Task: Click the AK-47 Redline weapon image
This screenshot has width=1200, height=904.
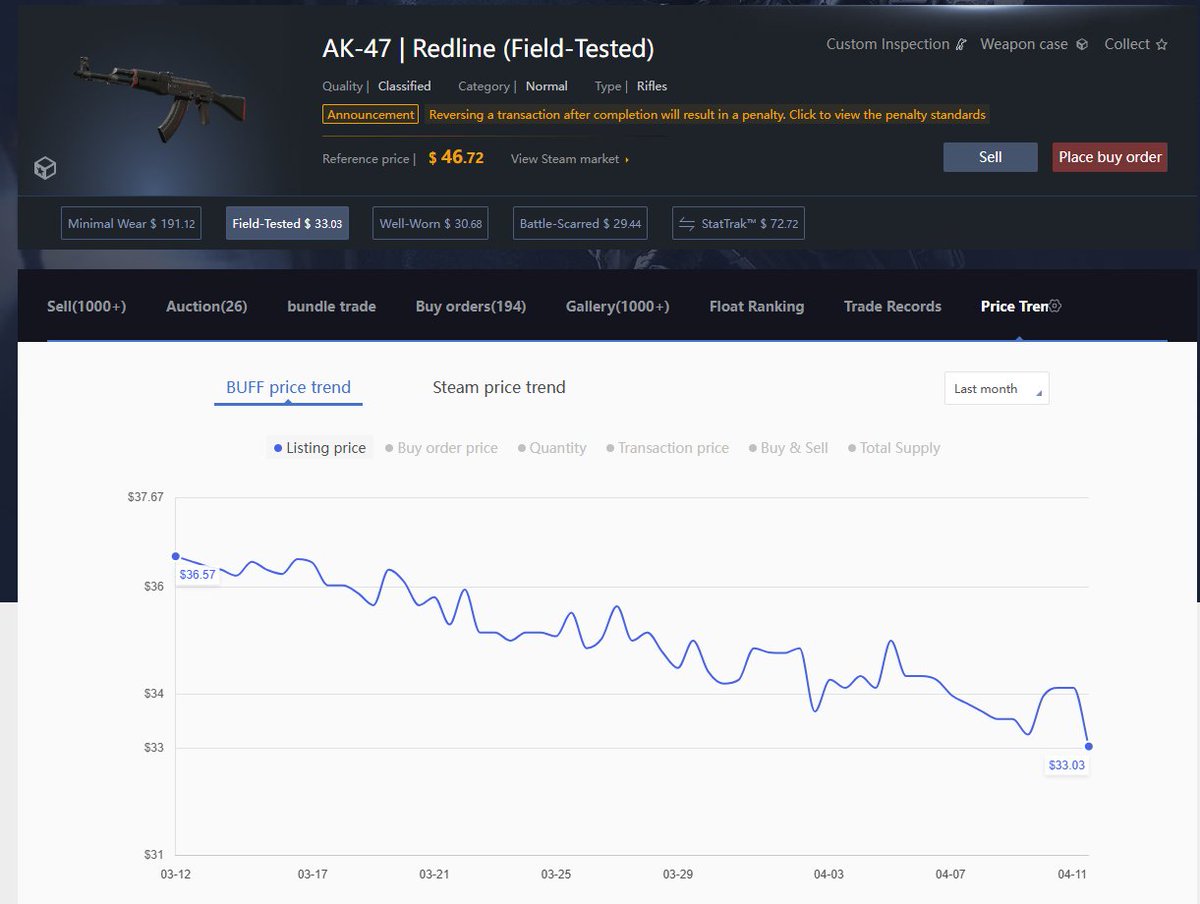Action: [160, 99]
